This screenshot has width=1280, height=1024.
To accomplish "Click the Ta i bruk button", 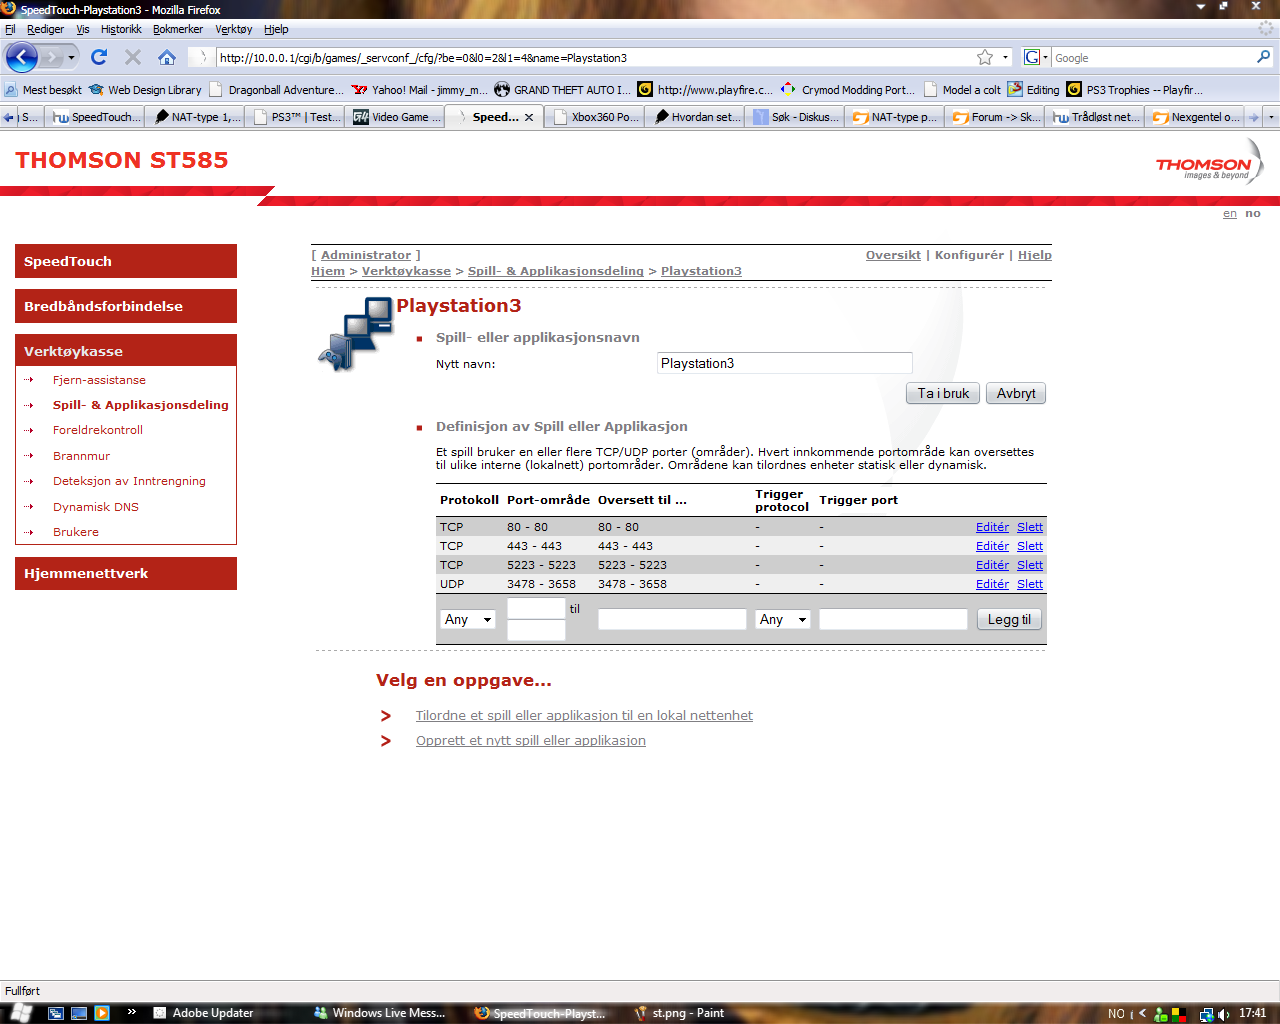I will click(x=943, y=393).
